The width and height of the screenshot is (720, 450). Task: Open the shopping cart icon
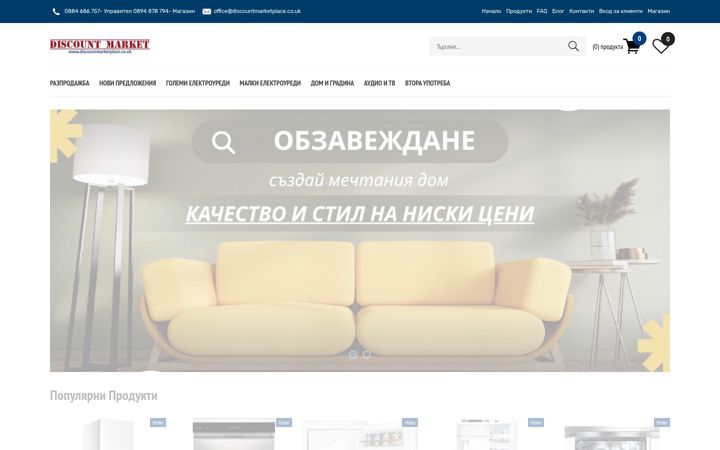tap(631, 46)
